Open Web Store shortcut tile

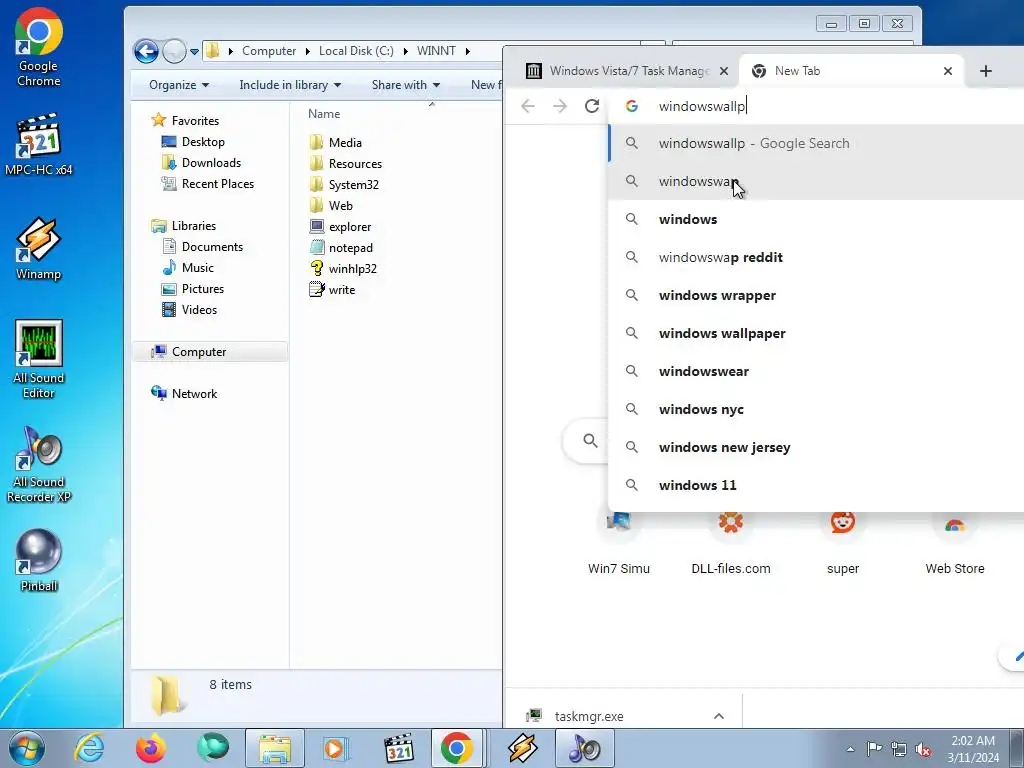(x=955, y=545)
